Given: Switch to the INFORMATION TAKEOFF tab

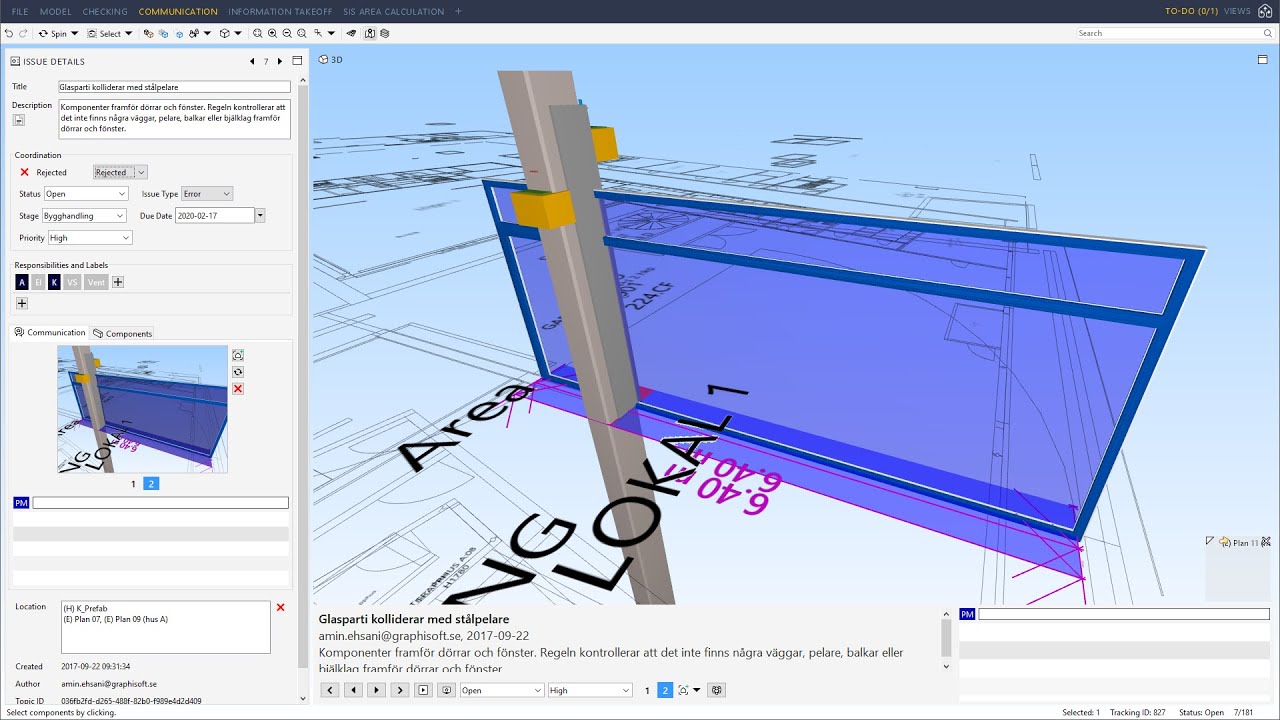Looking at the screenshot, I should [280, 11].
